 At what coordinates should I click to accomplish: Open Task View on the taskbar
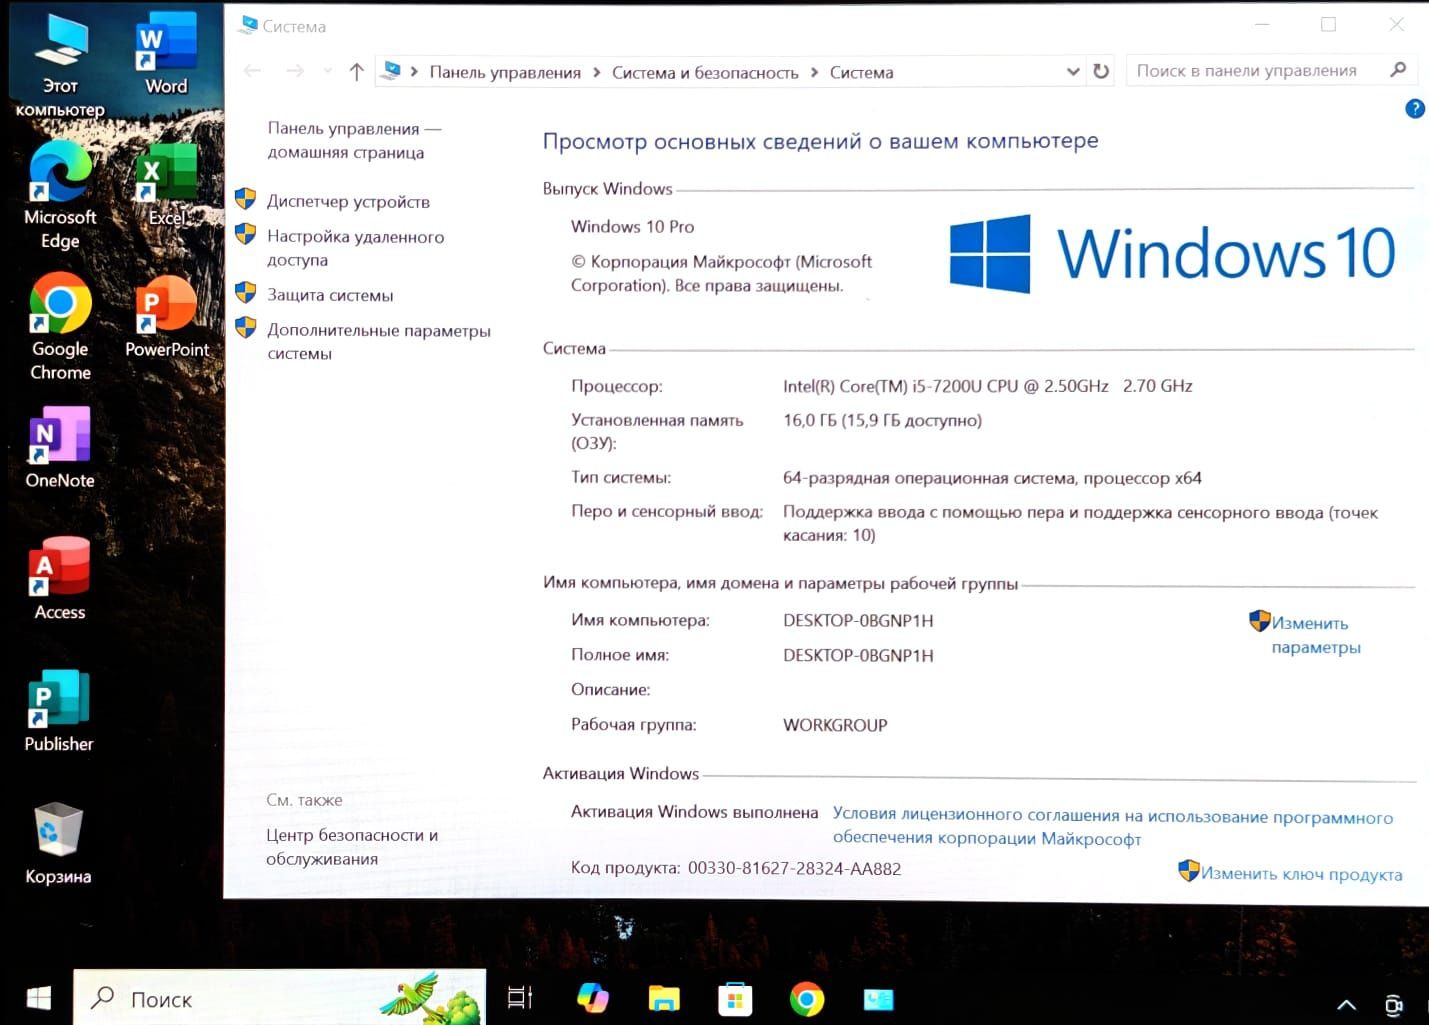(x=520, y=998)
